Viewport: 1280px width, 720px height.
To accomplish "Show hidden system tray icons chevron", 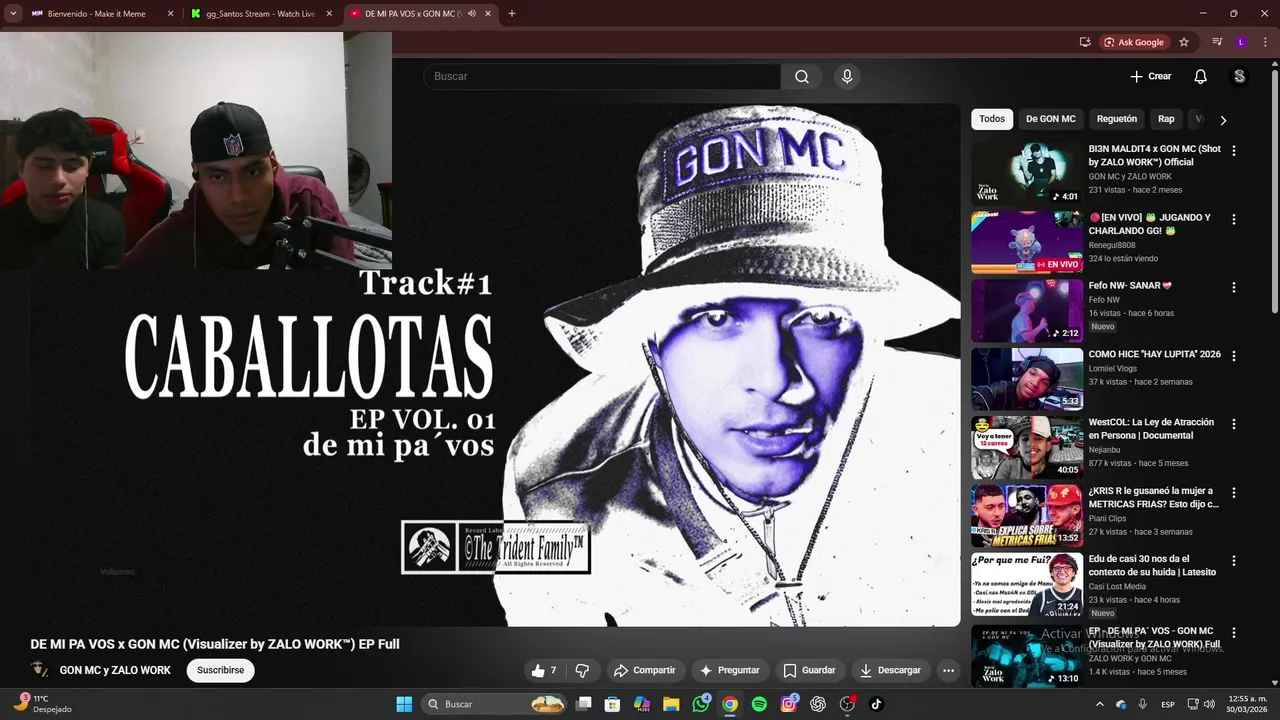I will [1100, 704].
